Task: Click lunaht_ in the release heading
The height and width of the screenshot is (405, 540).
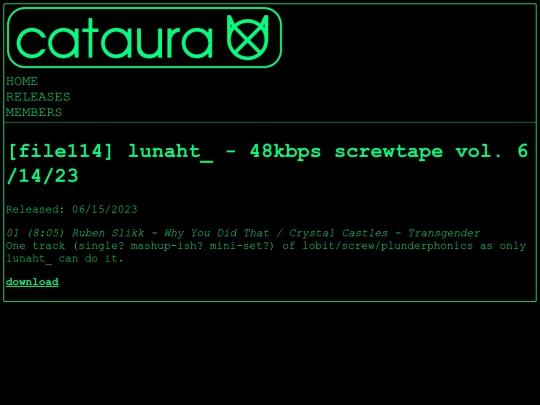Action: point(170,152)
